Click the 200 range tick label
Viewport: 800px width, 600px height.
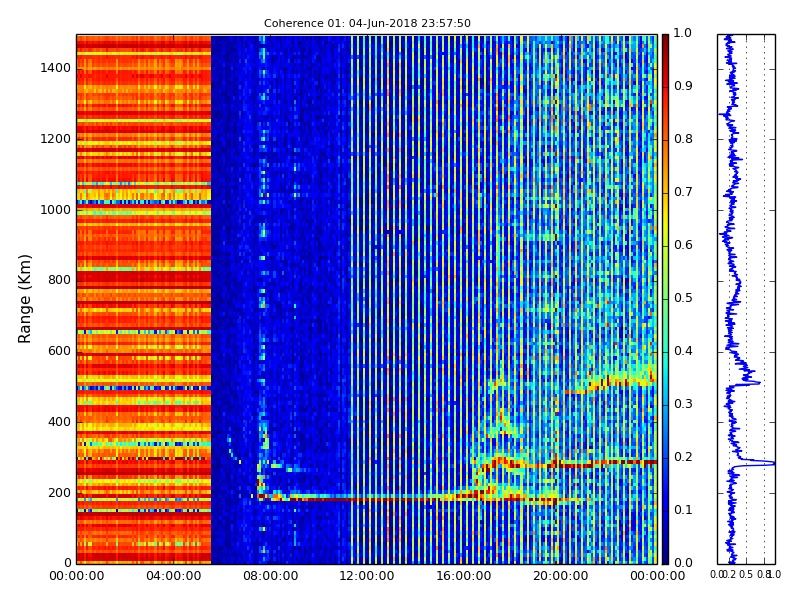[x=59, y=493]
